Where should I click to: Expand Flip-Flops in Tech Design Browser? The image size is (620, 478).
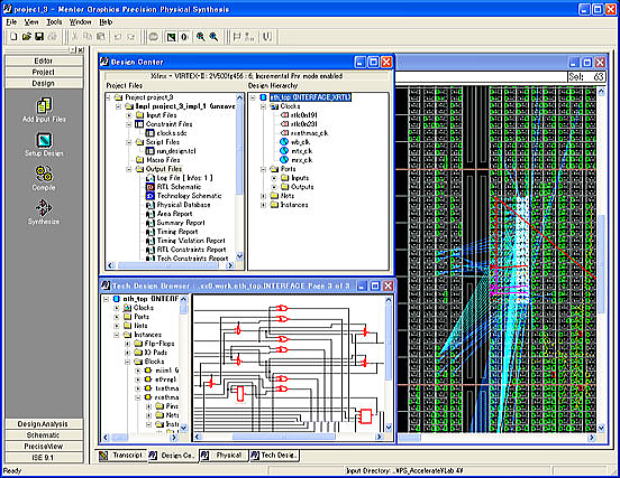127,344
